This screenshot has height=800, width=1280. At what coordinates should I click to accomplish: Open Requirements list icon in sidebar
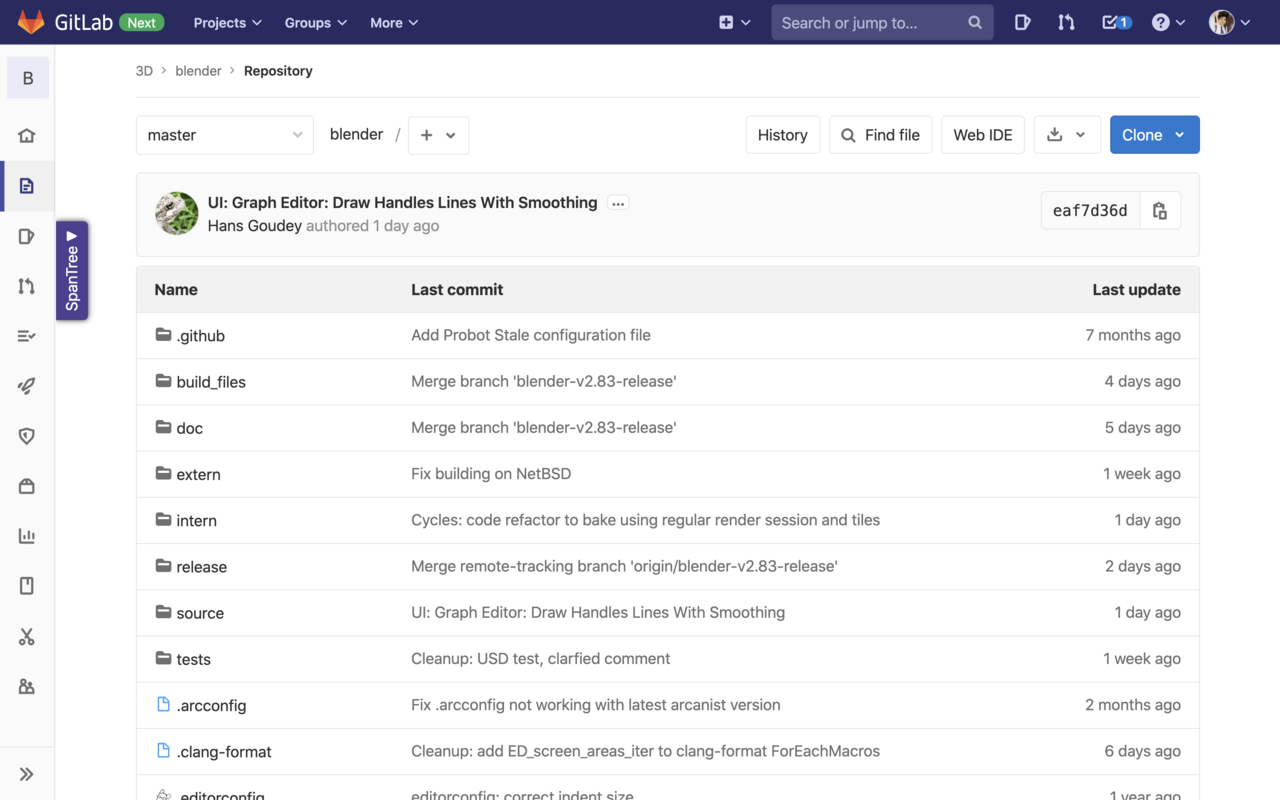[27, 336]
